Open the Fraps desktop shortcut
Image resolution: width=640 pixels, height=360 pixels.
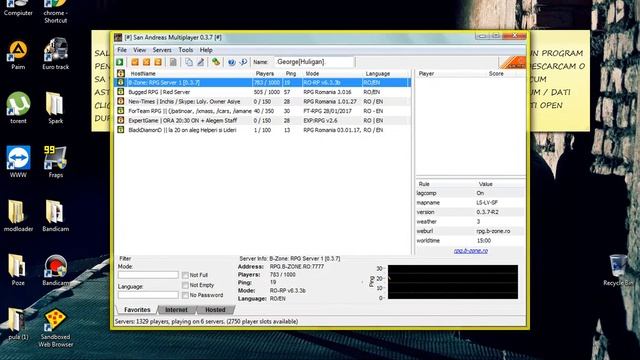pyautogui.click(x=56, y=162)
